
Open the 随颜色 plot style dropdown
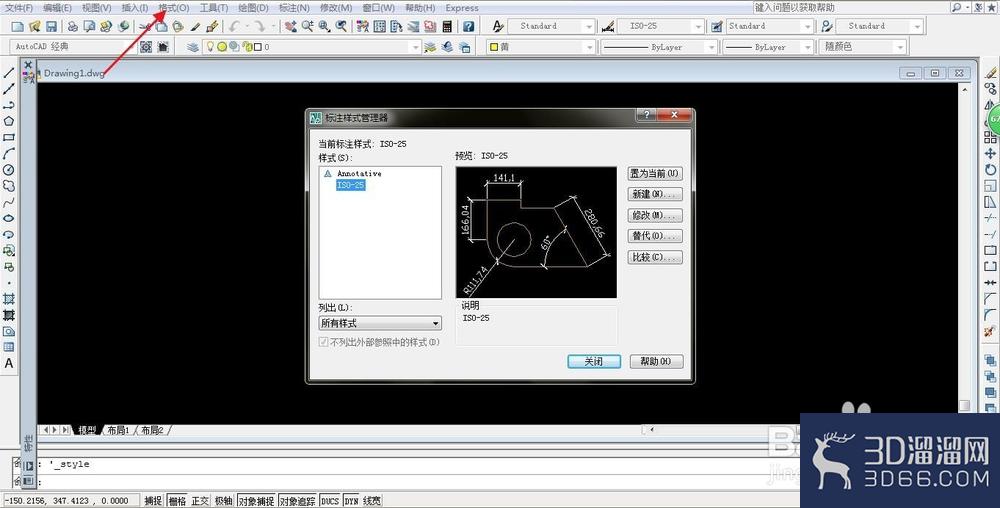(x=864, y=47)
